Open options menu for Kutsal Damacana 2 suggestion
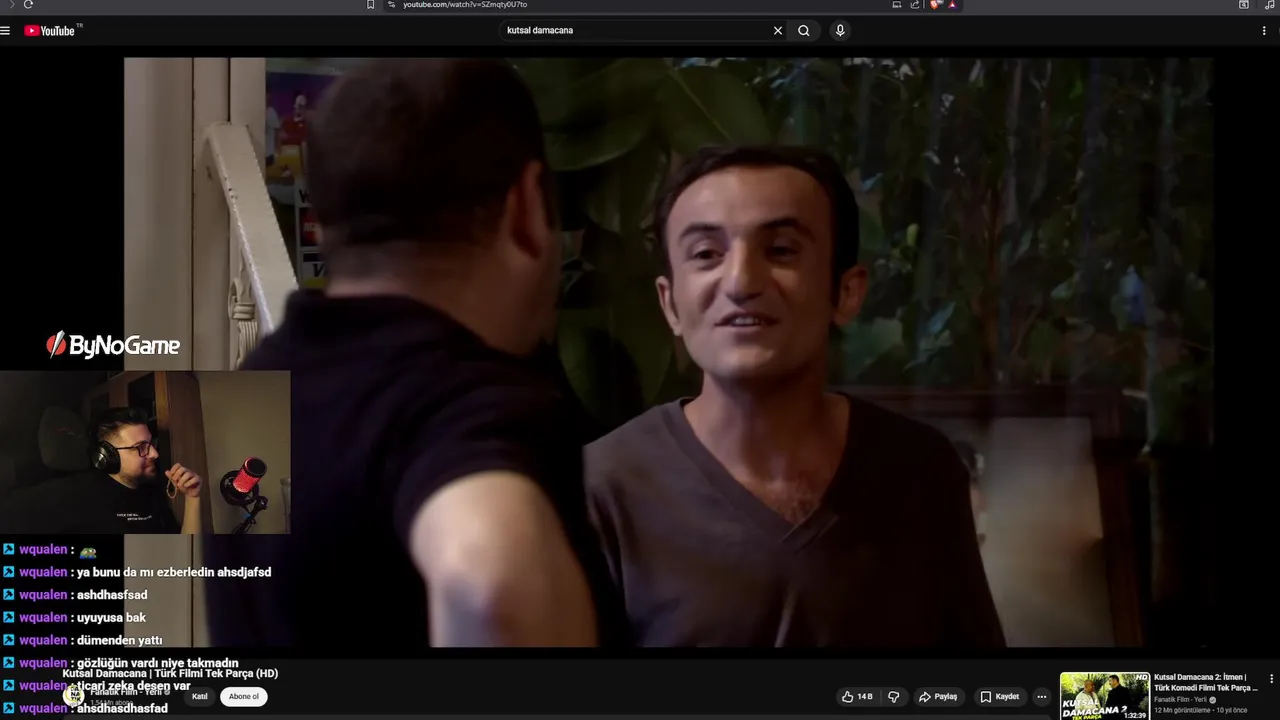This screenshot has width=1280, height=720. click(1272, 679)
